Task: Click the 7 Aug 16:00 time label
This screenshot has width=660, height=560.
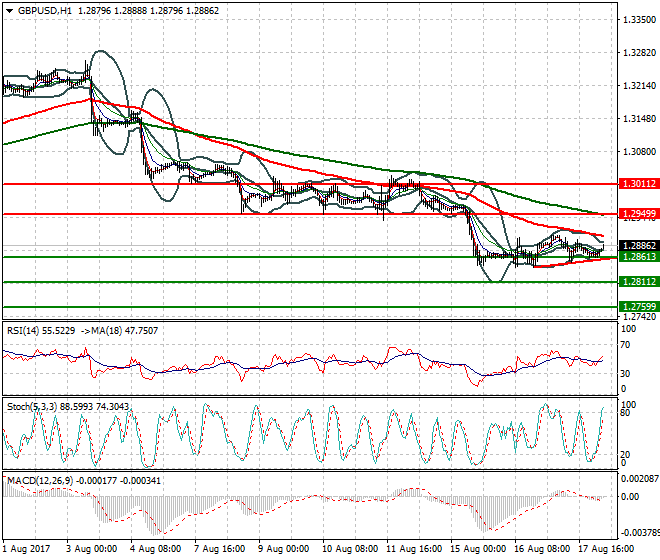Action: coord(219,549)
